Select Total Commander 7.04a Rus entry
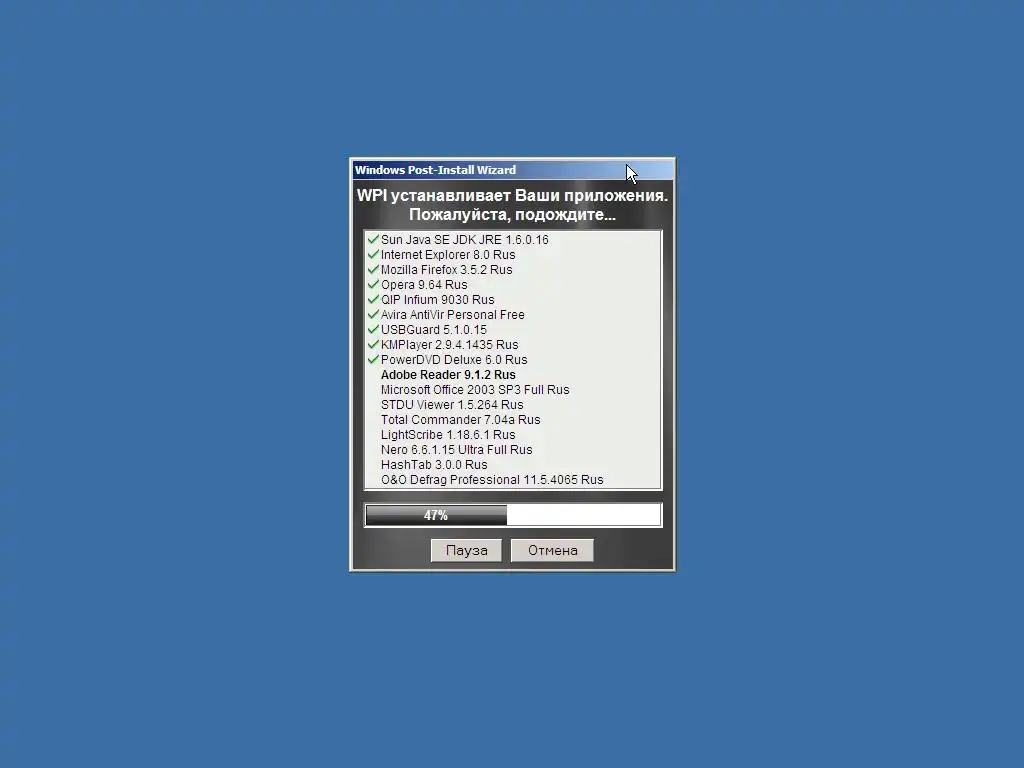 tap(460, 420)
